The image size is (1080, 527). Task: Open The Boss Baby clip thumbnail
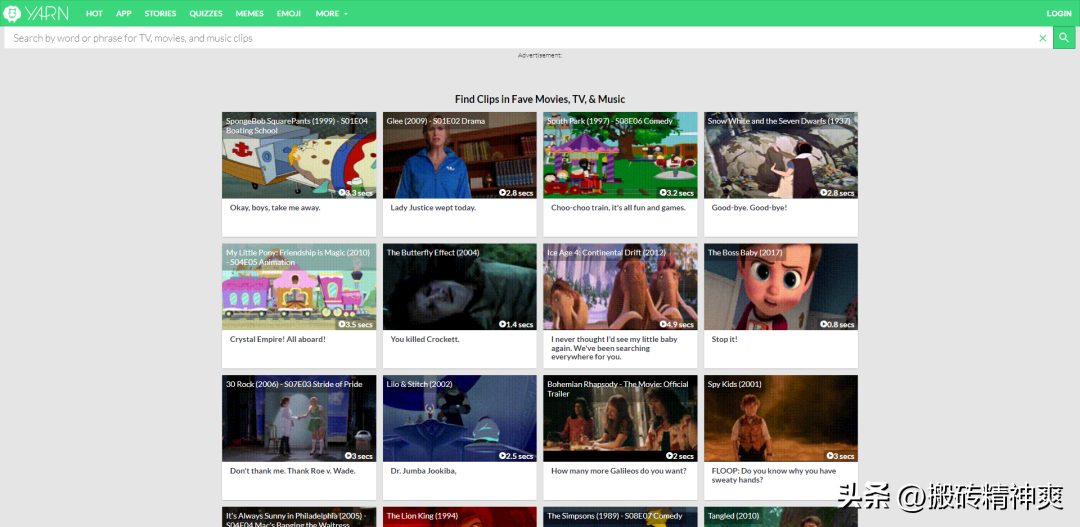tap(780, 287)
